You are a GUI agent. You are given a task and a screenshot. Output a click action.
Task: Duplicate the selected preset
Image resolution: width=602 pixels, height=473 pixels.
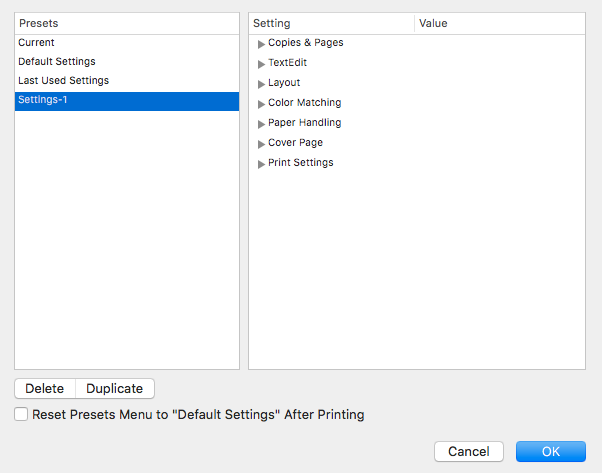tap(115, 389)
